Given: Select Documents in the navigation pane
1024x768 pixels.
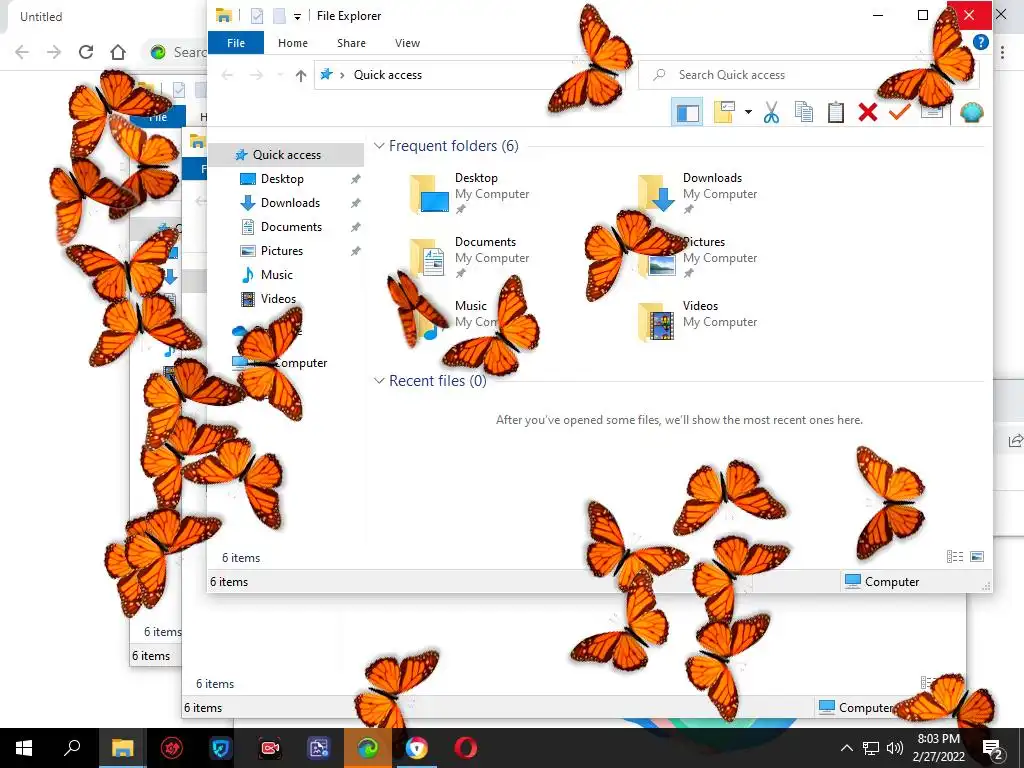Looking at the screenshot, I should pyautogui.click(x=291, y=227).
